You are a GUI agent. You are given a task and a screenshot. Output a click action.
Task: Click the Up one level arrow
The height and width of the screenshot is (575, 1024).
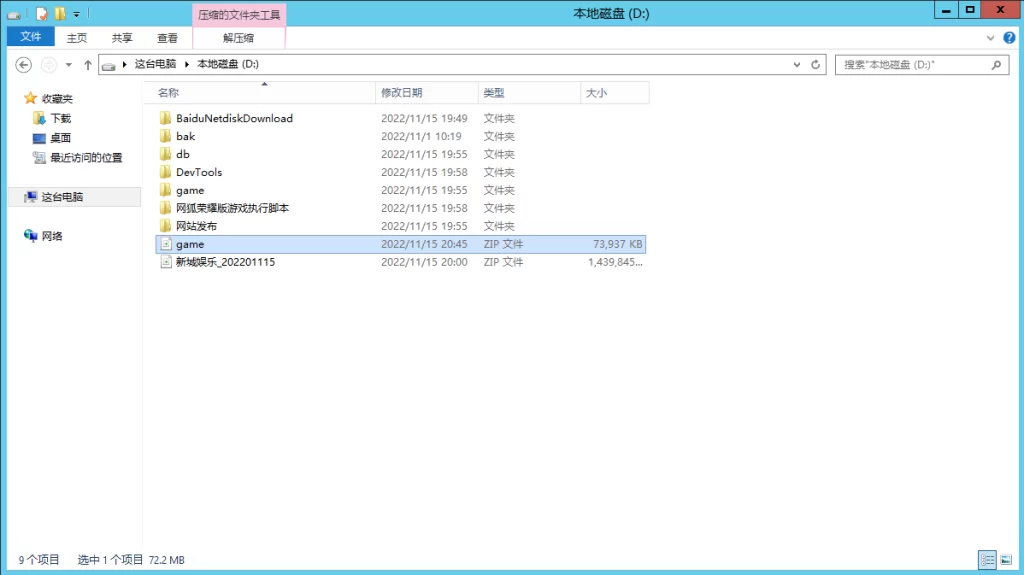click(88, 64)
